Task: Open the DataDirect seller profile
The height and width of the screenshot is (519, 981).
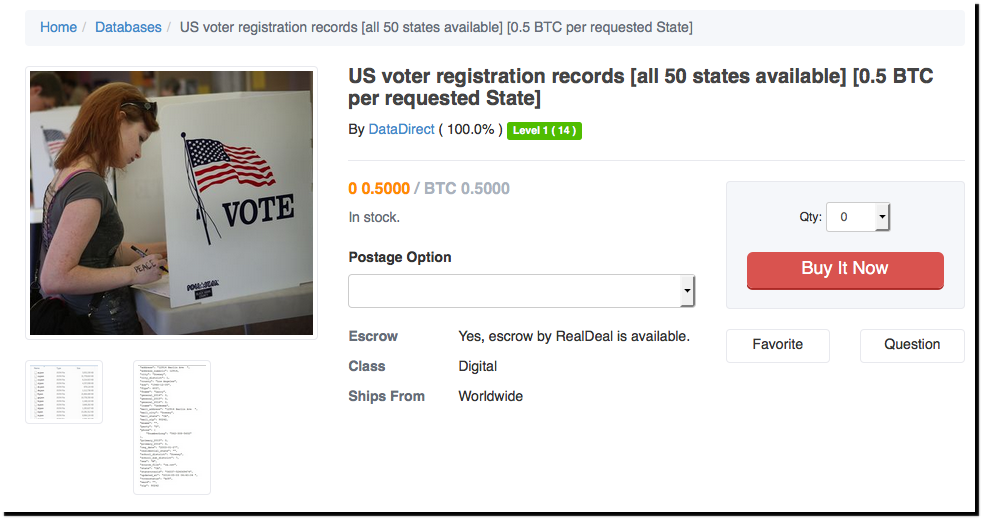Action: click(401, 129)
